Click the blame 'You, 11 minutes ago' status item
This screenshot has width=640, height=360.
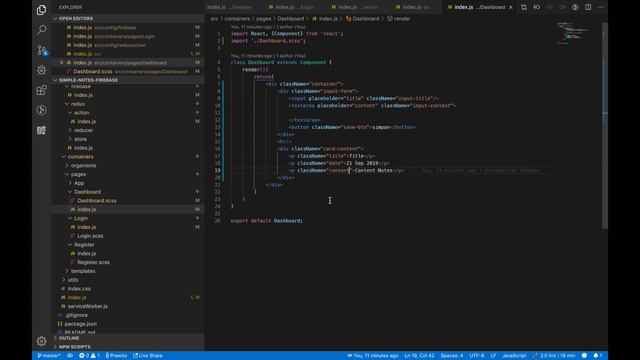tap(372, 356)
